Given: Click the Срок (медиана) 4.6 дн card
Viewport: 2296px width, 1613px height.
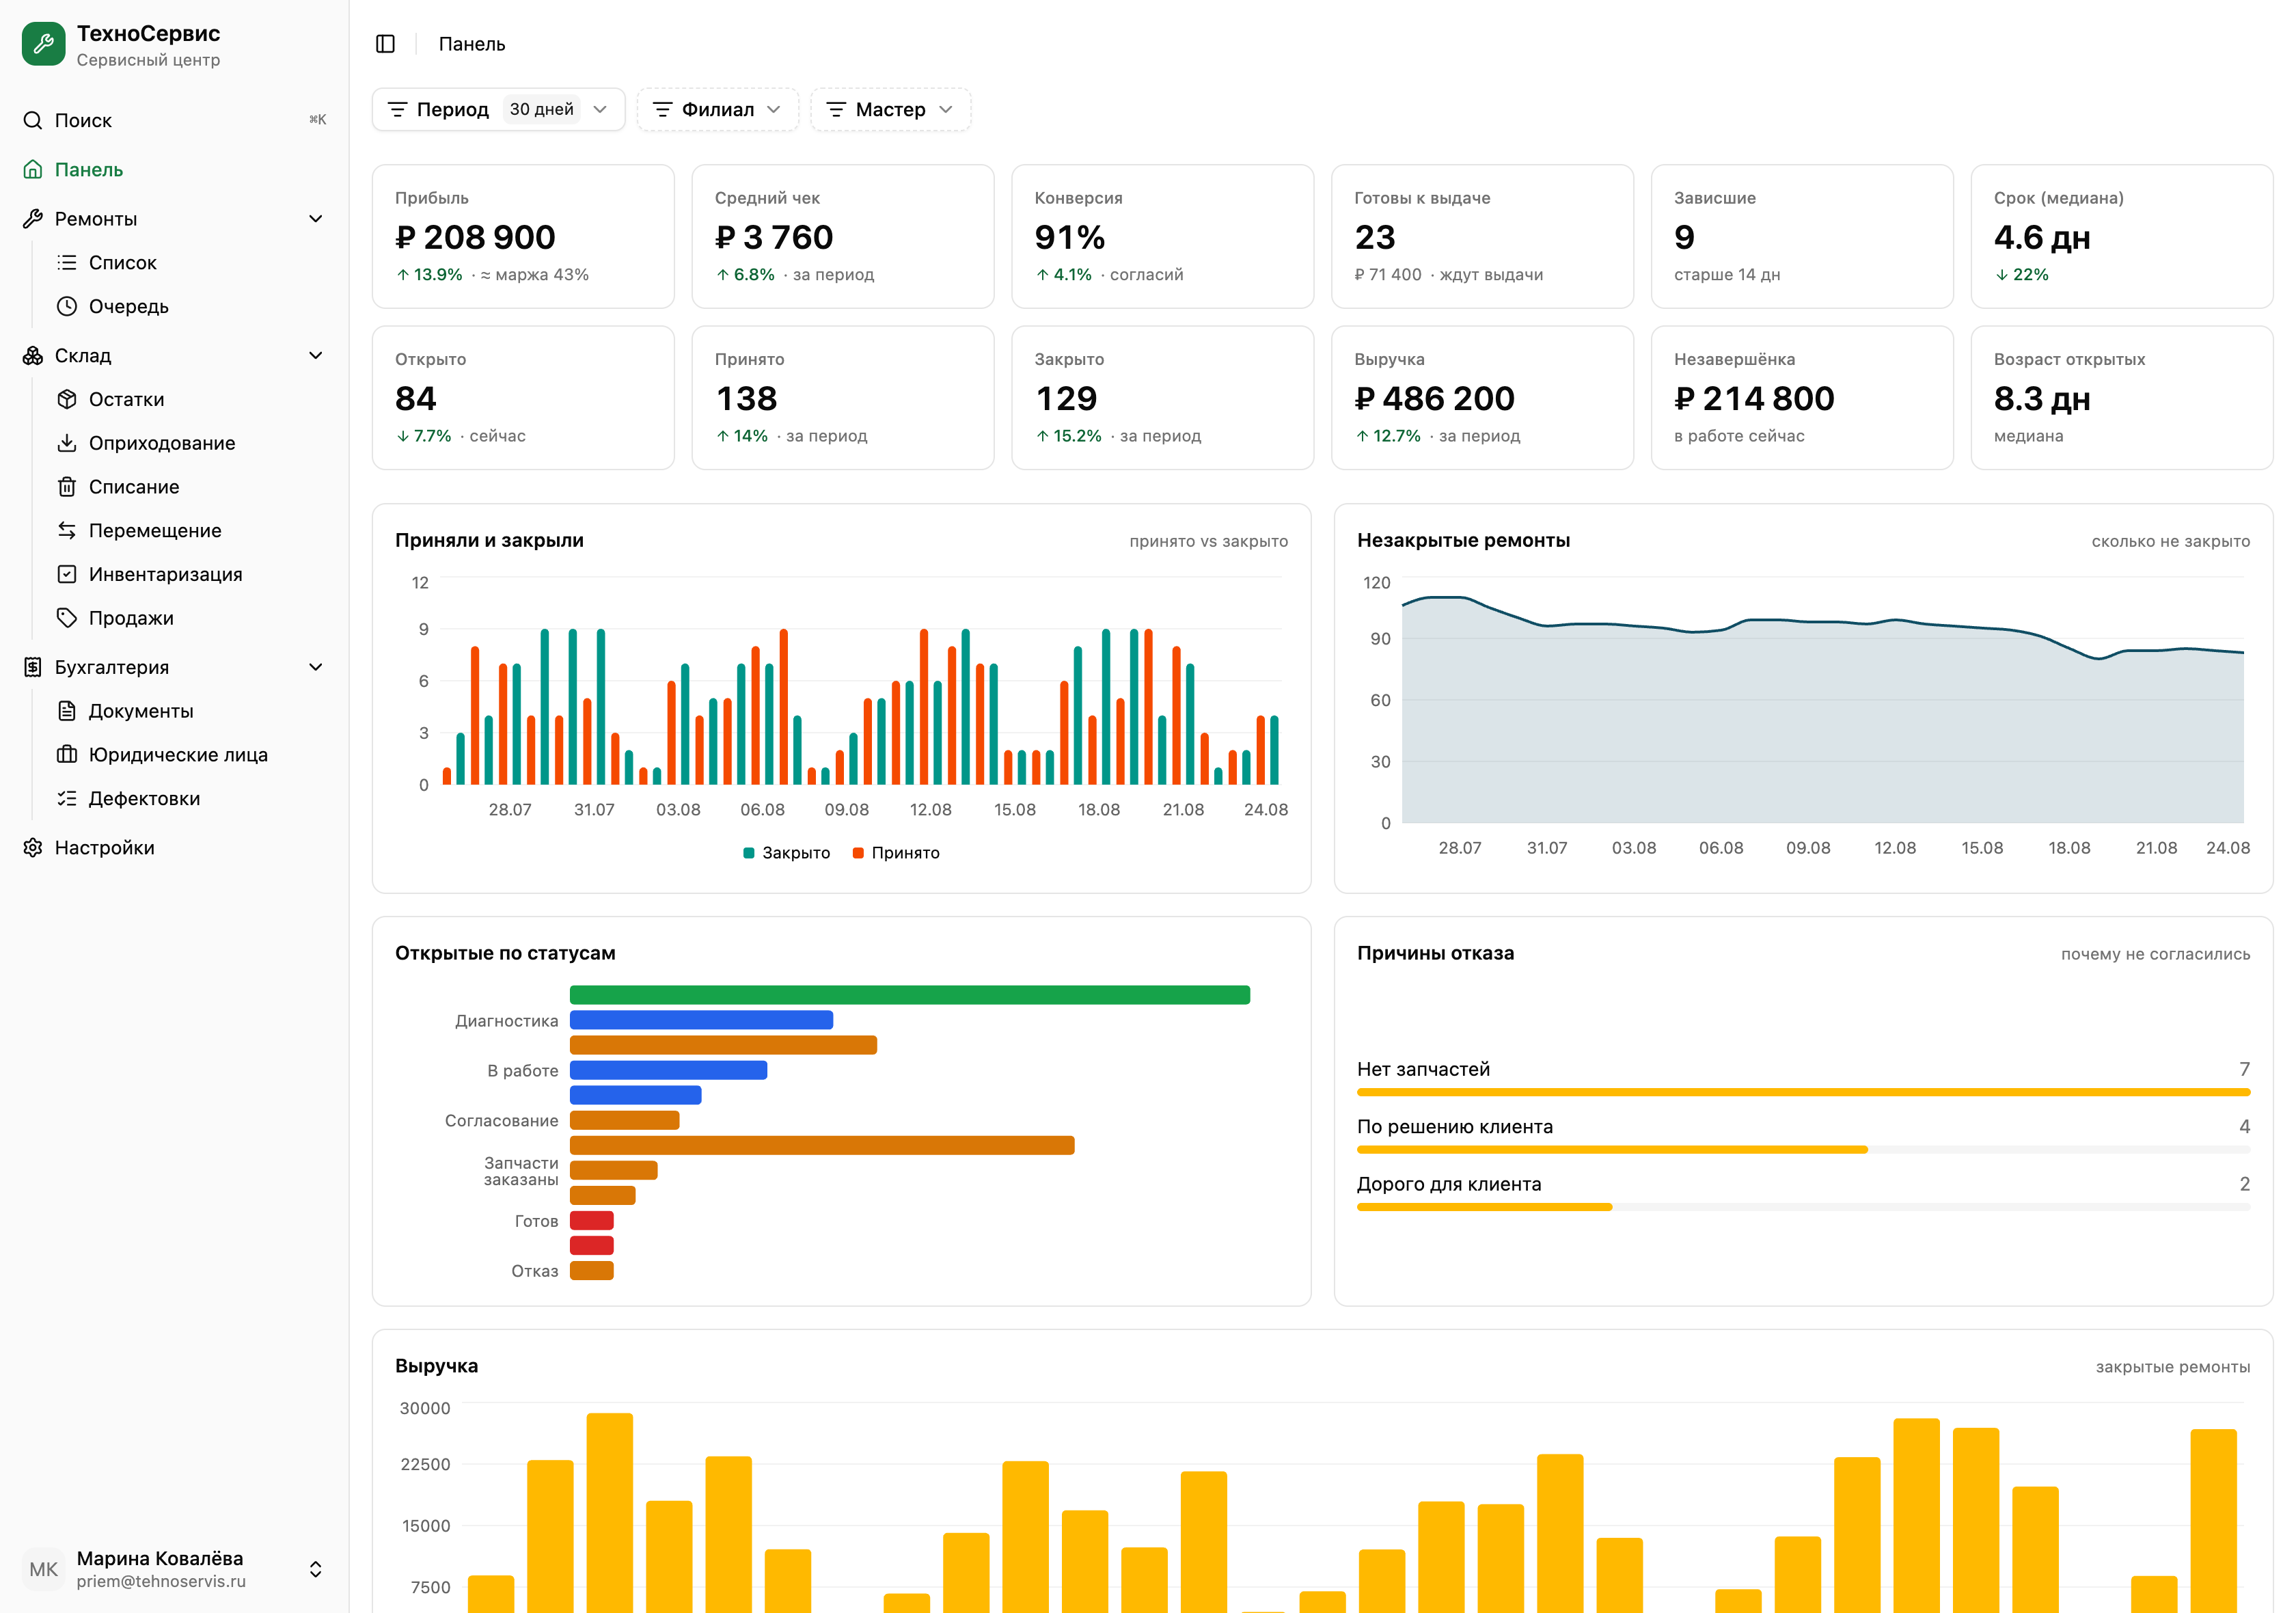Looking at the screenshot, I should 2122,236.
